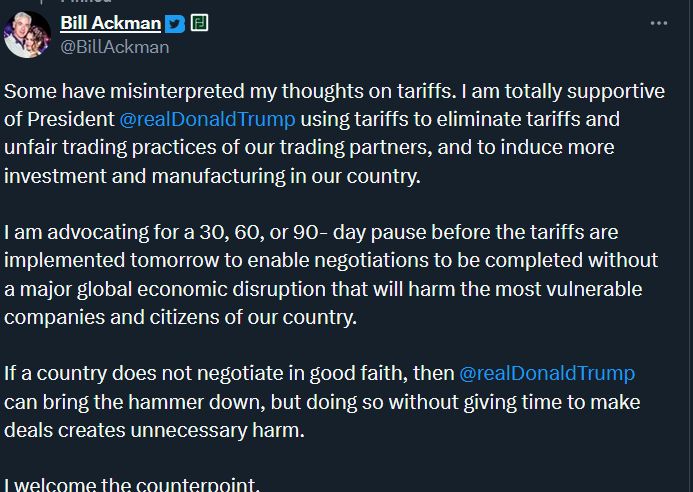693x492 pixels.
Task: Click the @BillAckman handle
Action: [114, 47]
